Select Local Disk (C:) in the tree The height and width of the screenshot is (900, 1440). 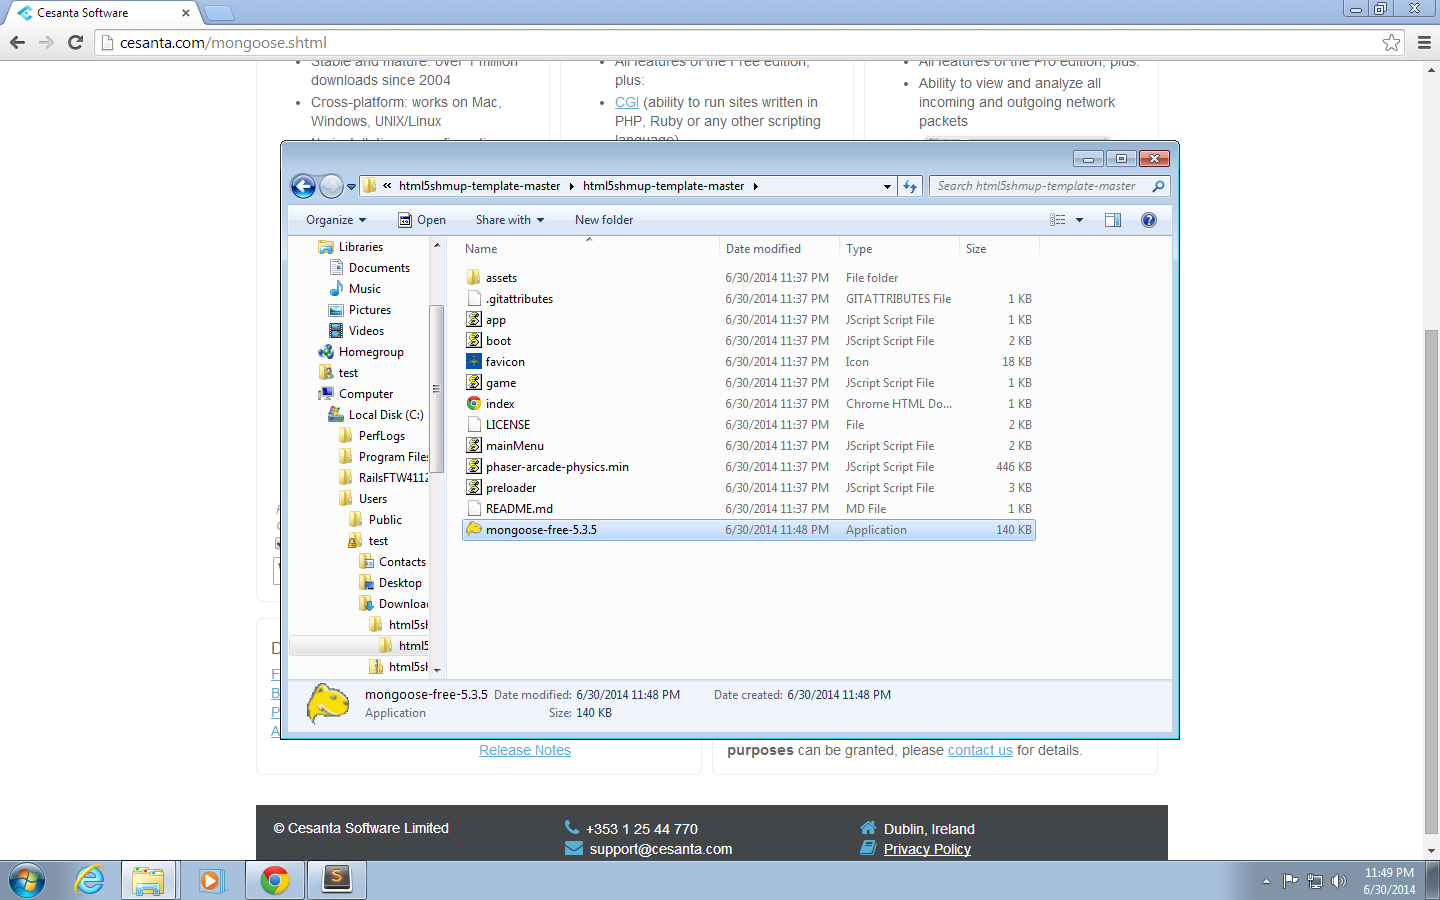pos(385,415)
